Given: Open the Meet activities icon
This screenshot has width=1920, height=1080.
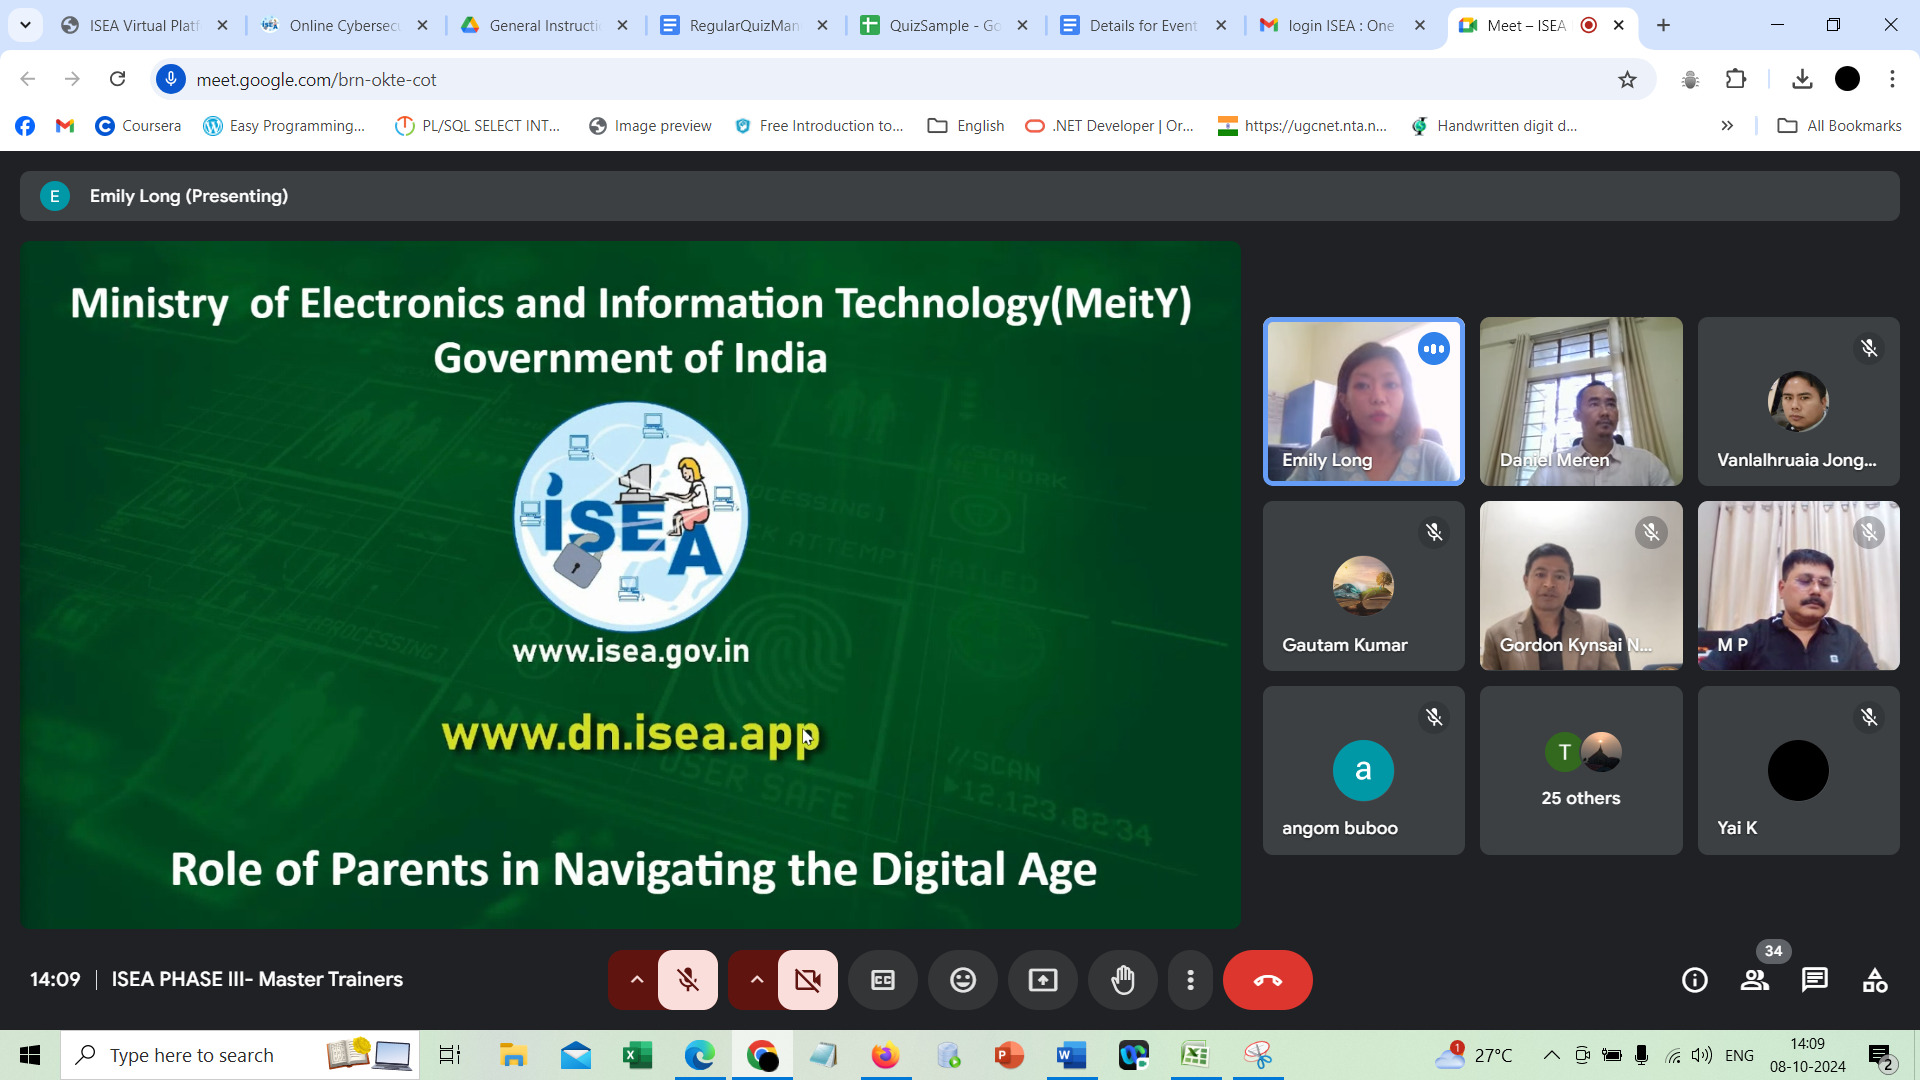Looking at the screenshot, I should 1875,980.
